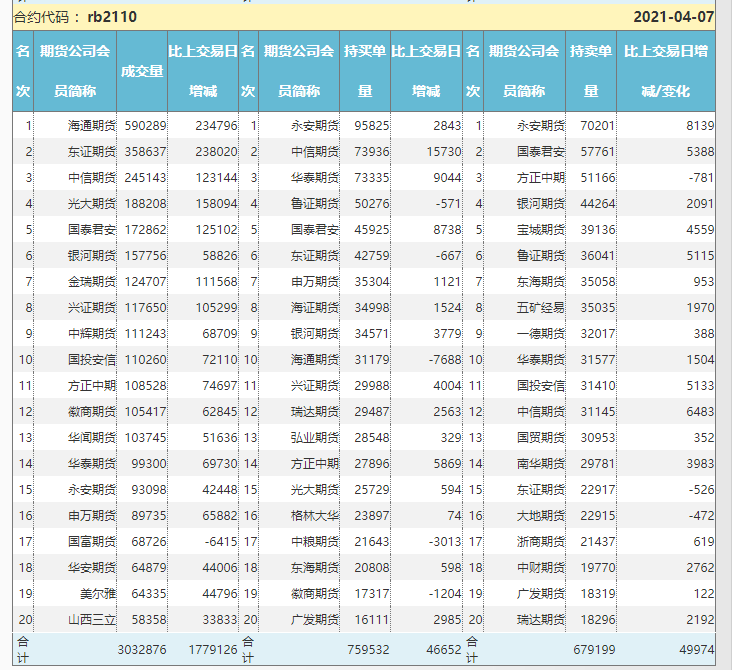Select 华闻期货 in the volume list
This screenshot has height=670, width=740.
coord(92,437)
